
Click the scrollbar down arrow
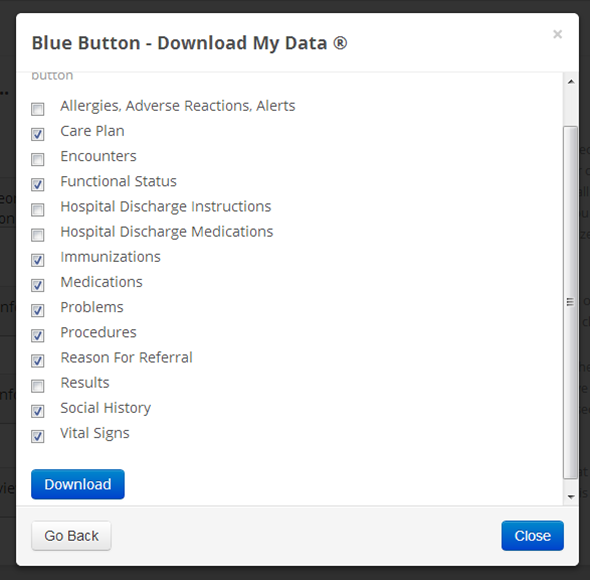point(571,497)
